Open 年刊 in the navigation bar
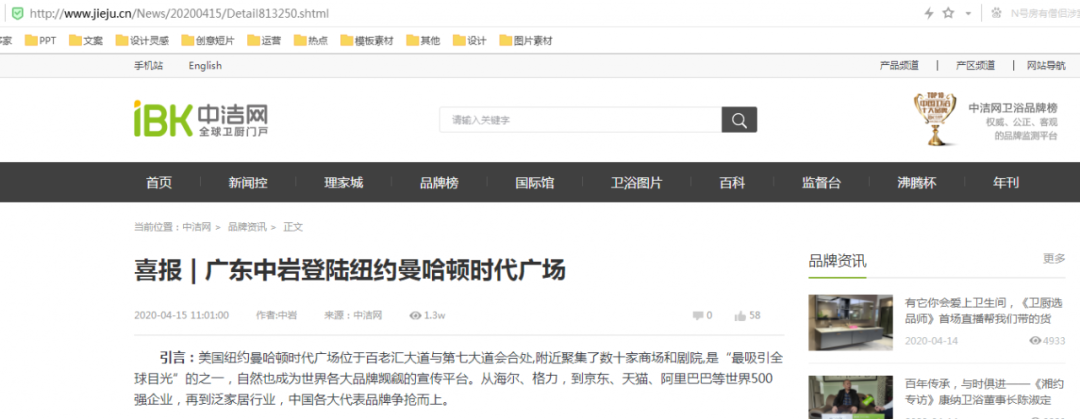The height and width of the screenshot is (419, 1080). (x=1006, y=183)
